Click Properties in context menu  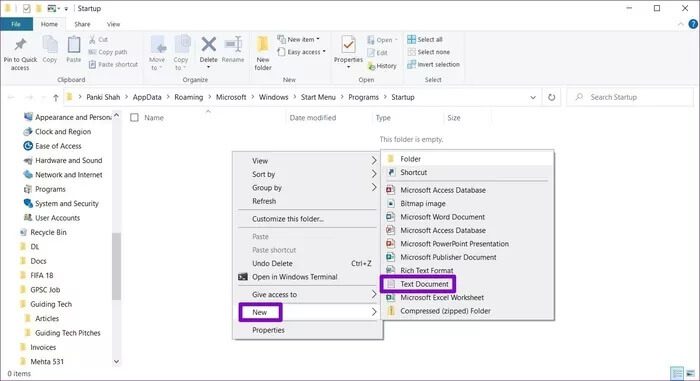pos(308,330)
